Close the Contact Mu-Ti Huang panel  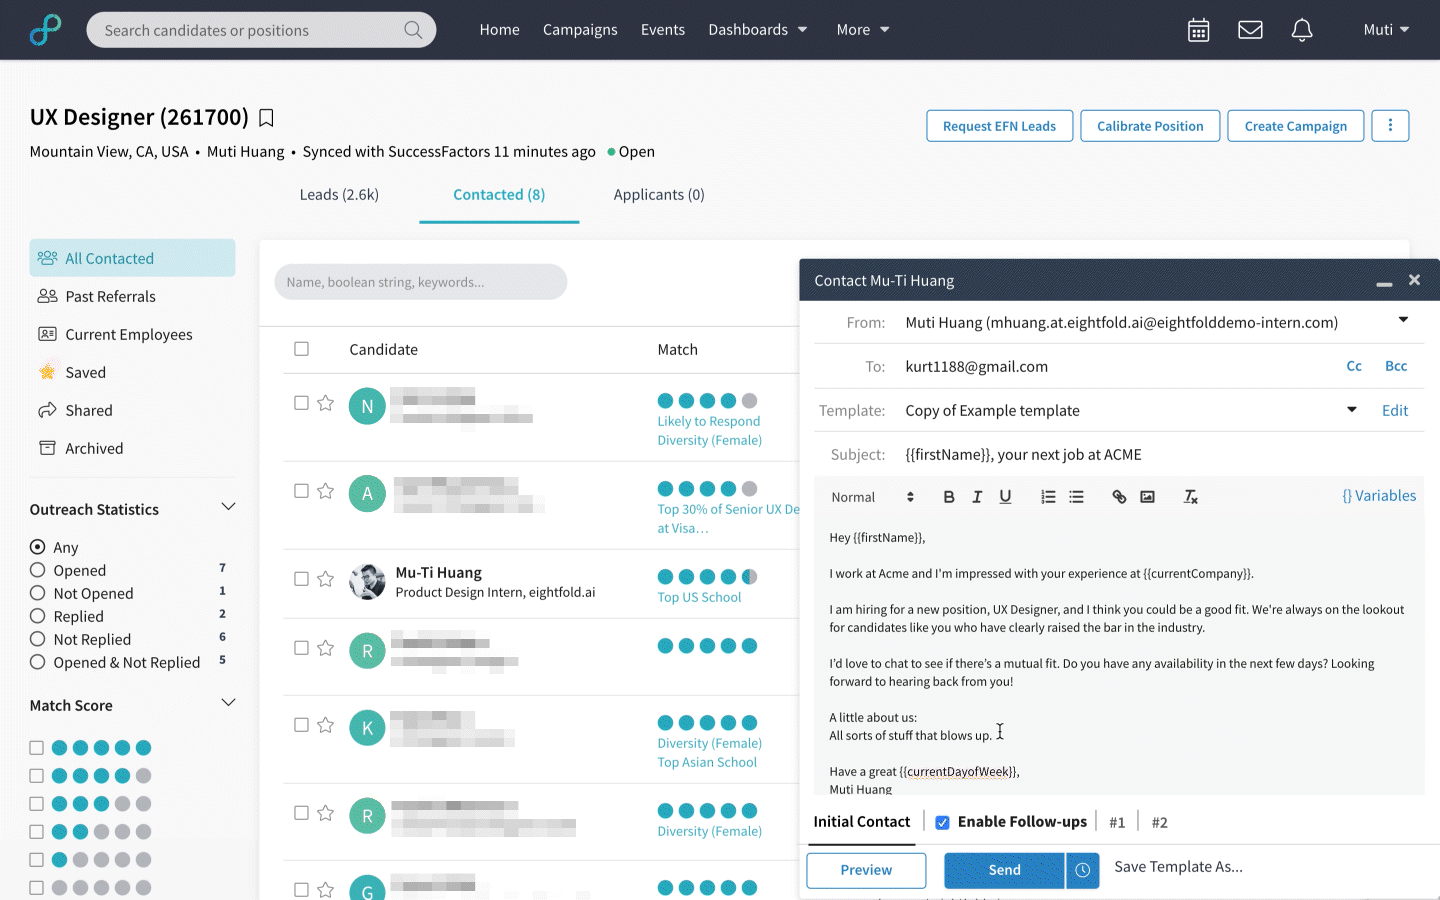click(x=1414, y=280)
